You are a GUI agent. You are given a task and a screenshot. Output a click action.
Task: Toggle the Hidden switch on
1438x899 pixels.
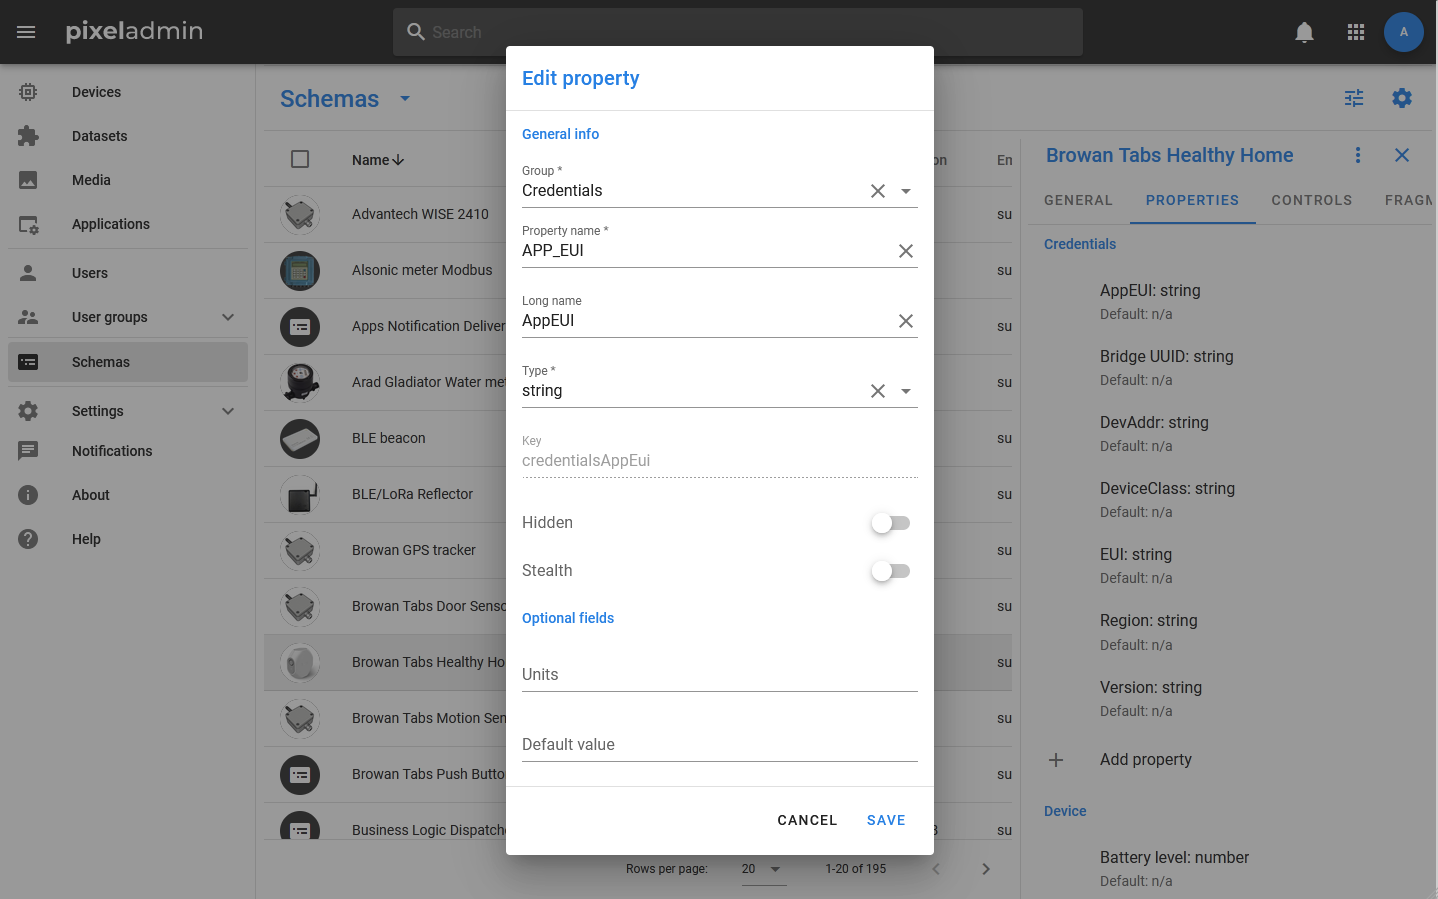click(890, 523)
